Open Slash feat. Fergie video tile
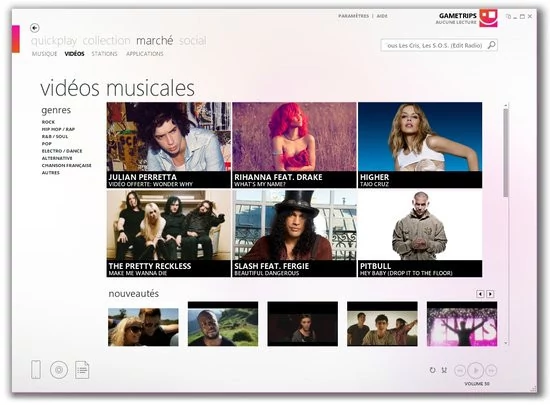 294,234
